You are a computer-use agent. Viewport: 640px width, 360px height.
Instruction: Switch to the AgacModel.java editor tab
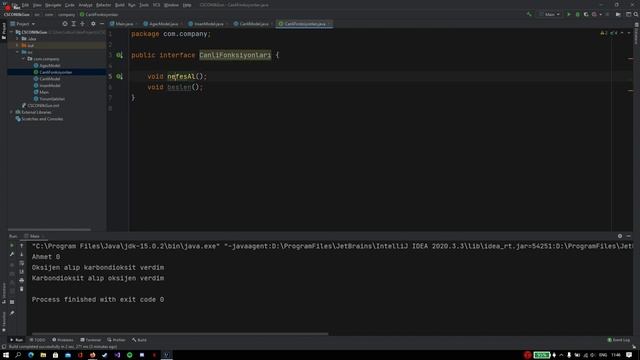[x=162, y=24]
